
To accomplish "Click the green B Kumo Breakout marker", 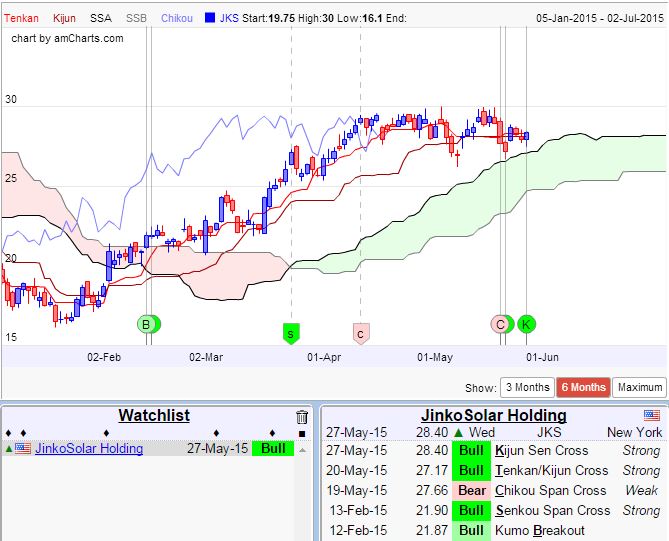I will (x=146, y=324).
